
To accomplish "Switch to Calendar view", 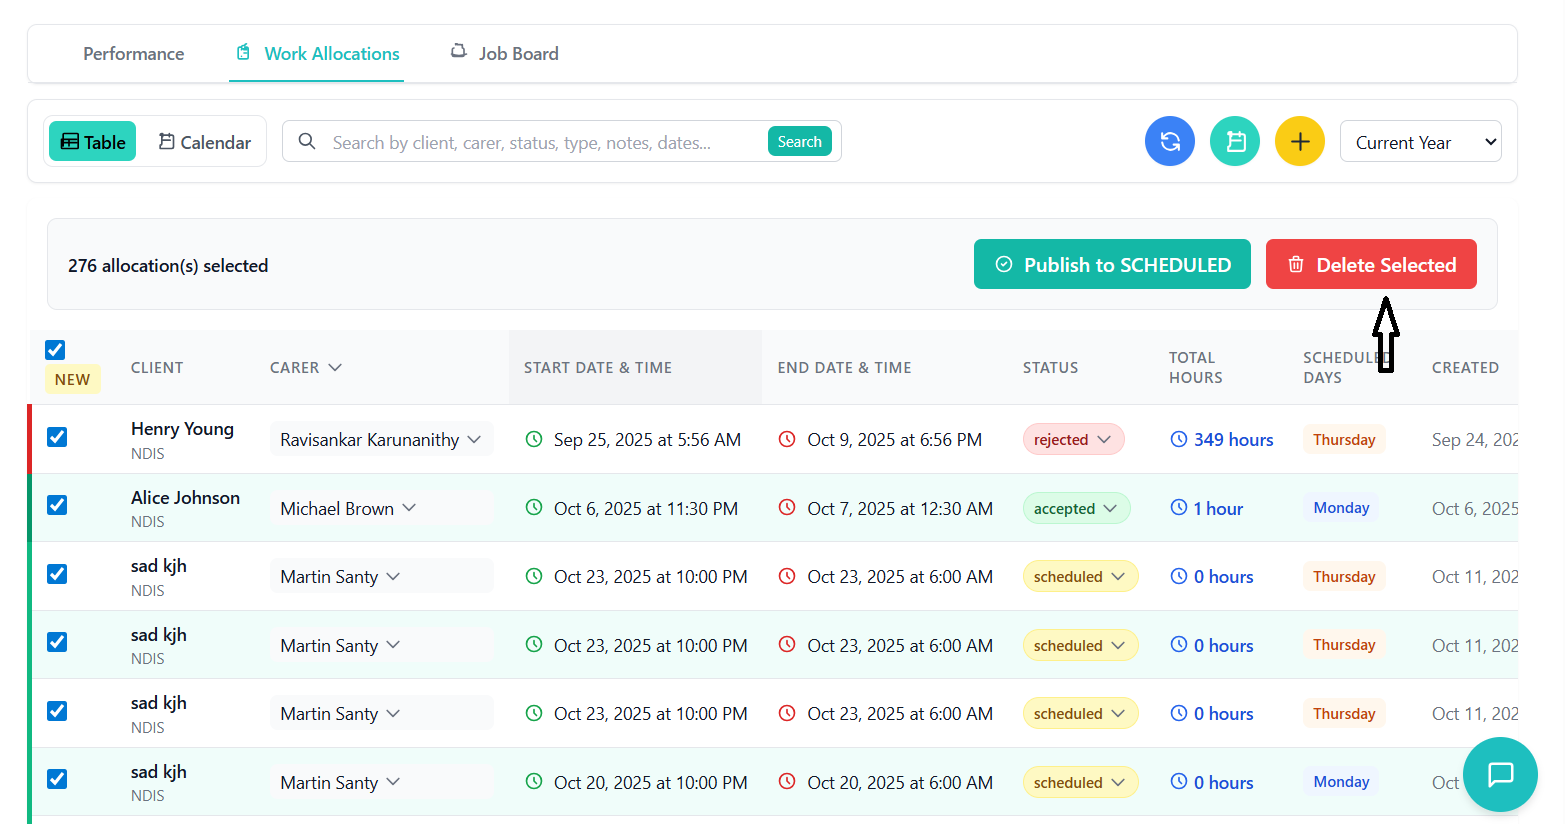I will (x=204, y=142).
